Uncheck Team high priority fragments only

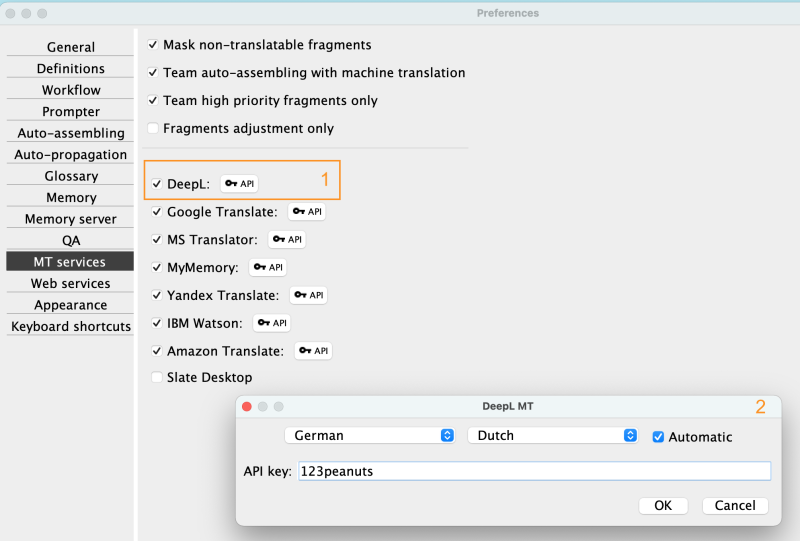tap(153, 101)
